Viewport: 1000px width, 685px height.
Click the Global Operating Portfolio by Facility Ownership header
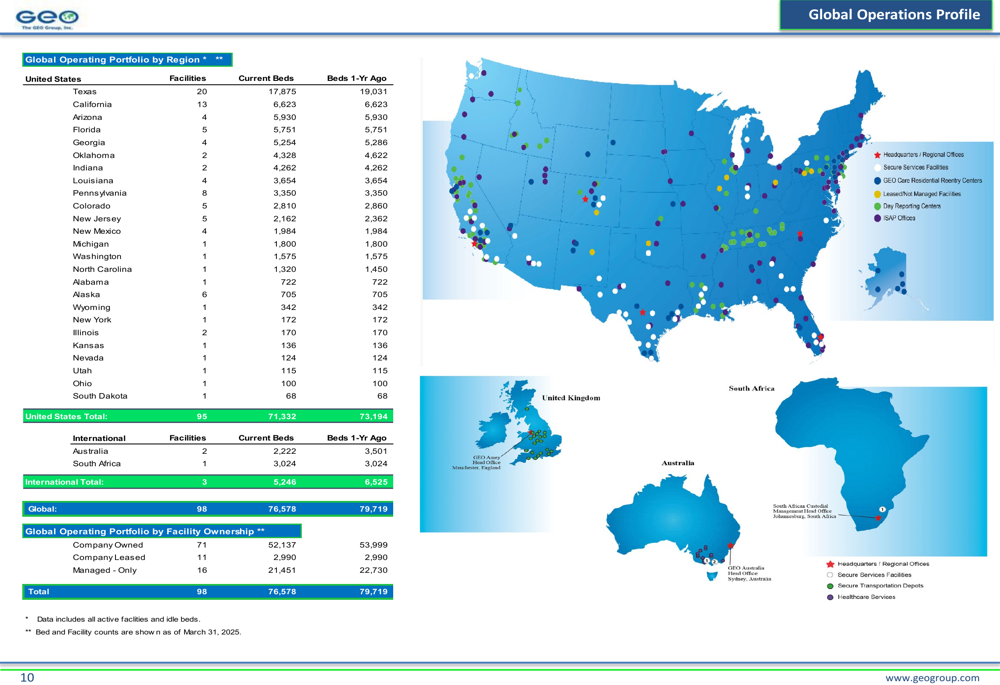tap(162, 531)
